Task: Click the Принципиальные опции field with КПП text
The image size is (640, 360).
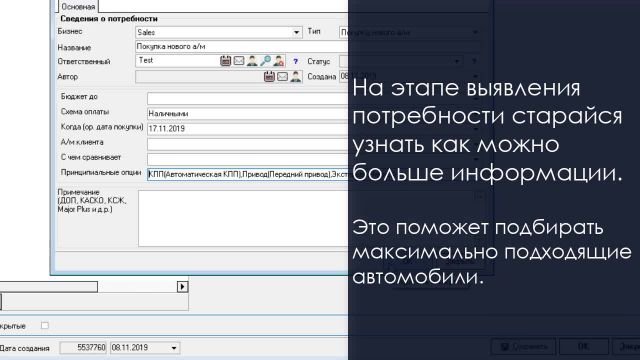Action: pos(248,174)
